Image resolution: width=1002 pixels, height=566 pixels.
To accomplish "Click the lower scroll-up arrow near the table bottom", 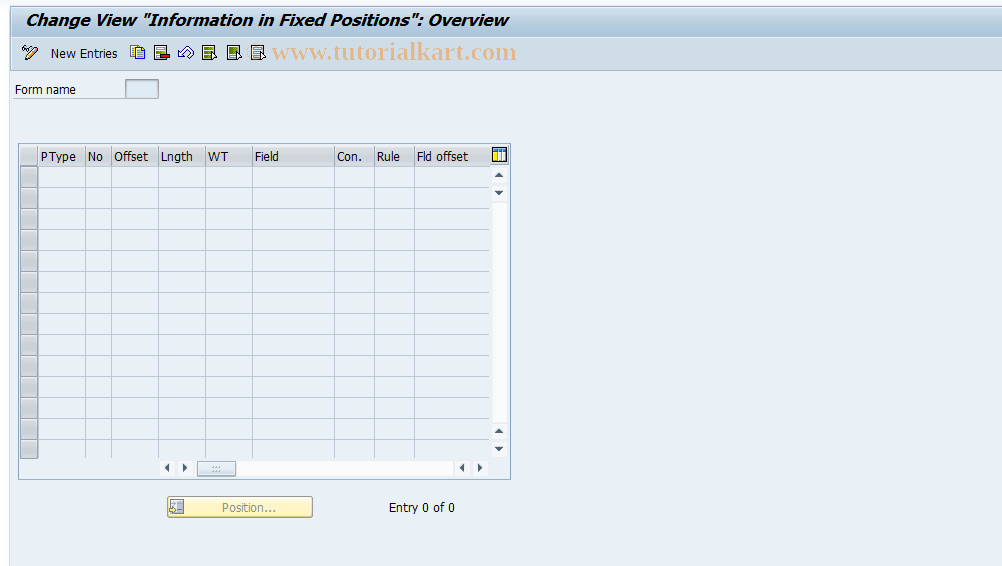I will coord(499,431).
